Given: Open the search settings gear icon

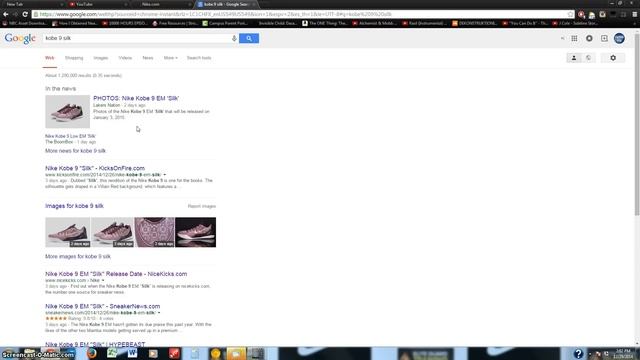Looking at the screenshot, I should (x=613, y=58).
